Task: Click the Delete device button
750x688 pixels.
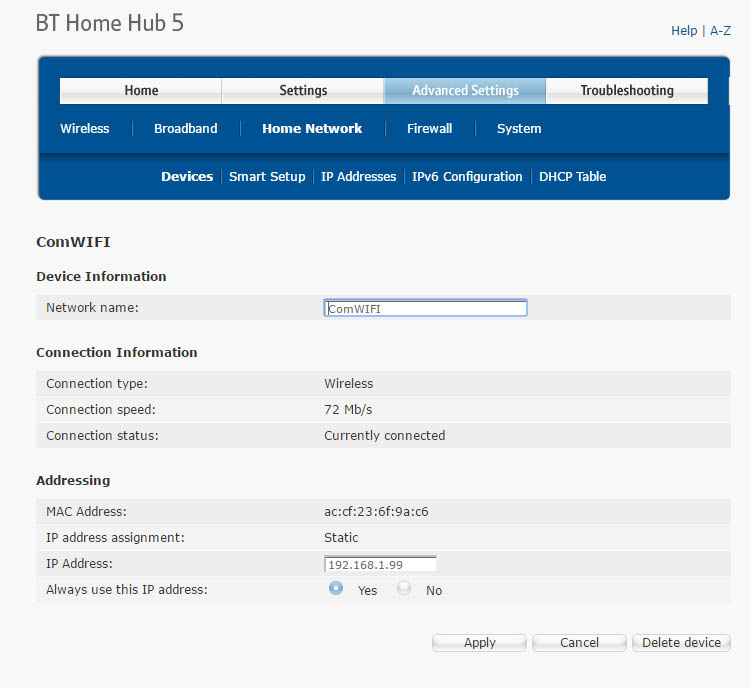Action: click(x=681, y=643)
